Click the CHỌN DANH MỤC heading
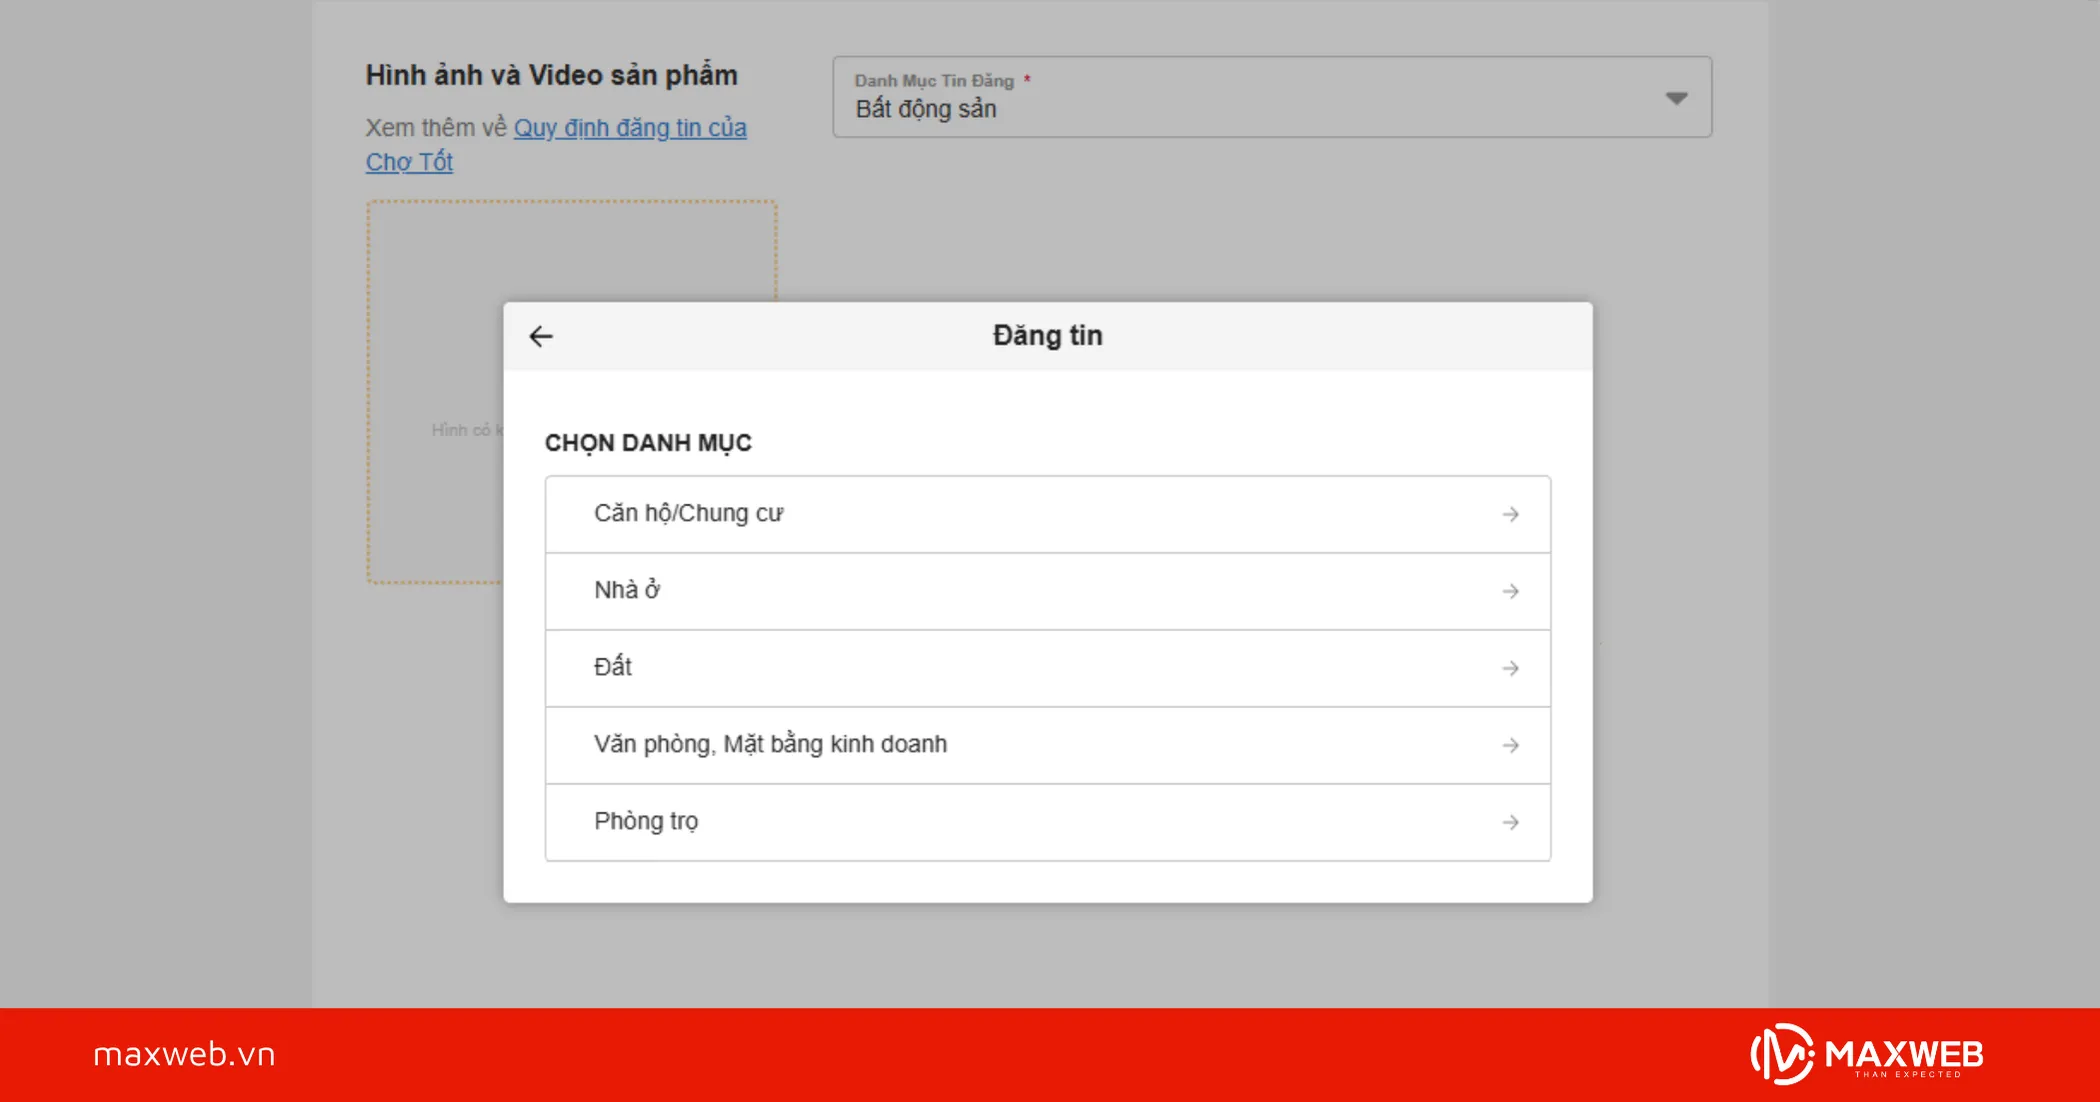The height and width of the screenshot is (1102, 2100). (x=648, y=443)
